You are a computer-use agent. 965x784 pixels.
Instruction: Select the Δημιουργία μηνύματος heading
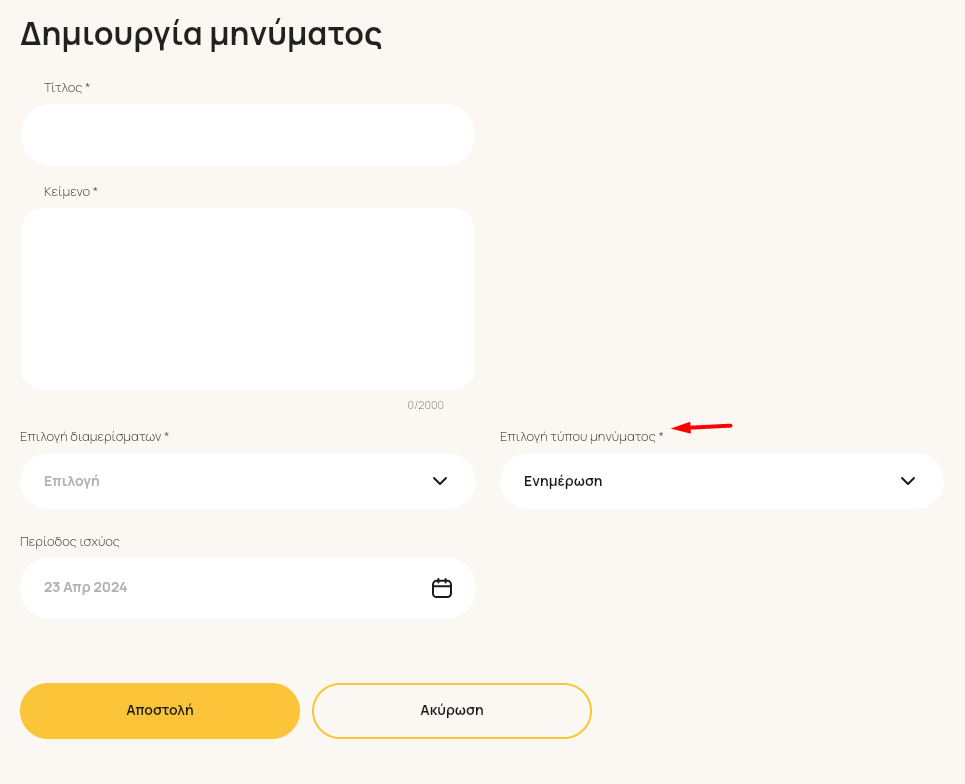pos(201,34)
